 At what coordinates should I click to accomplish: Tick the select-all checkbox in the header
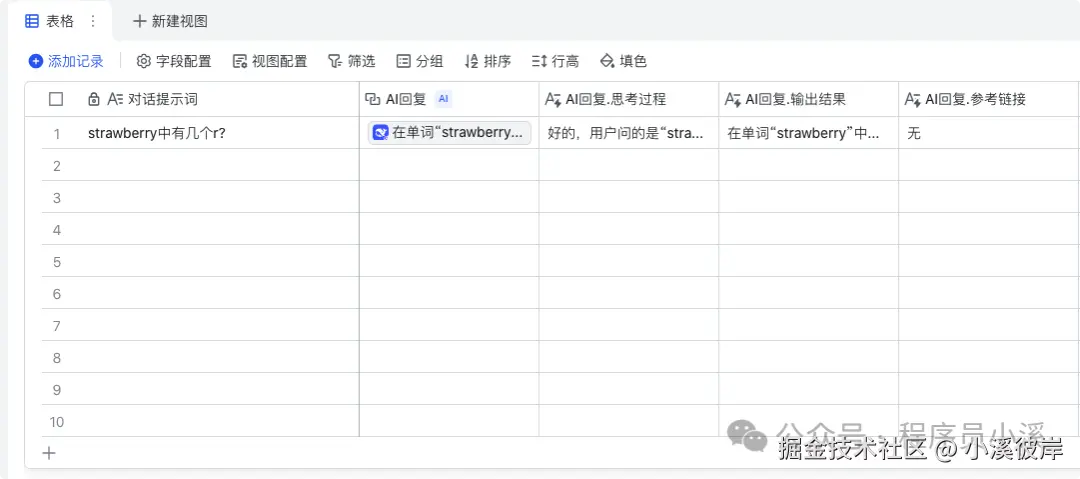[56, 99]
